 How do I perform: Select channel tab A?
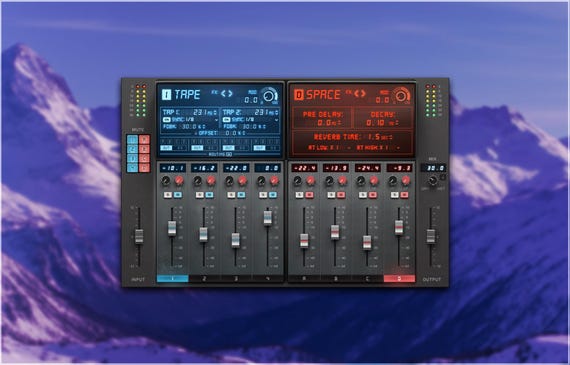[x=304, y=278]
